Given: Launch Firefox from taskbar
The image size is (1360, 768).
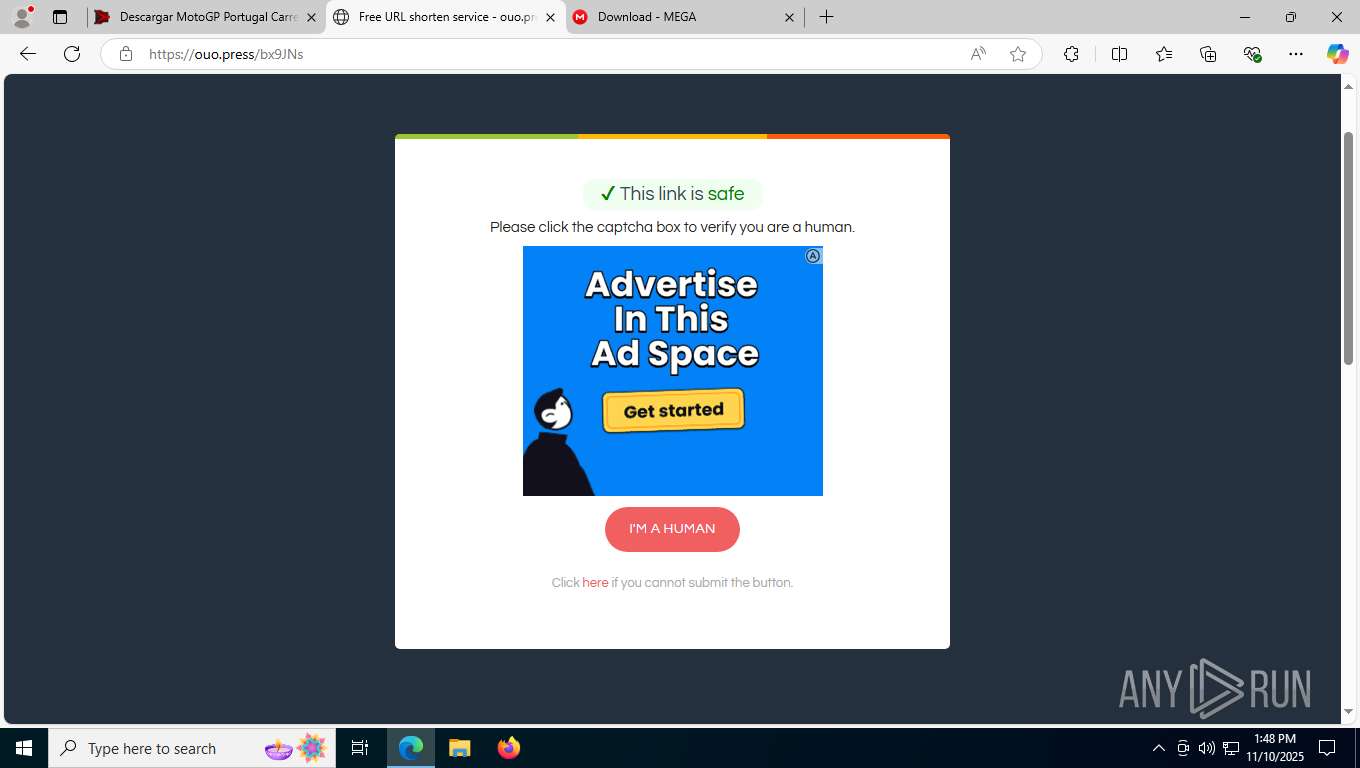Looking at the screenshot, I should coord(508,748).
